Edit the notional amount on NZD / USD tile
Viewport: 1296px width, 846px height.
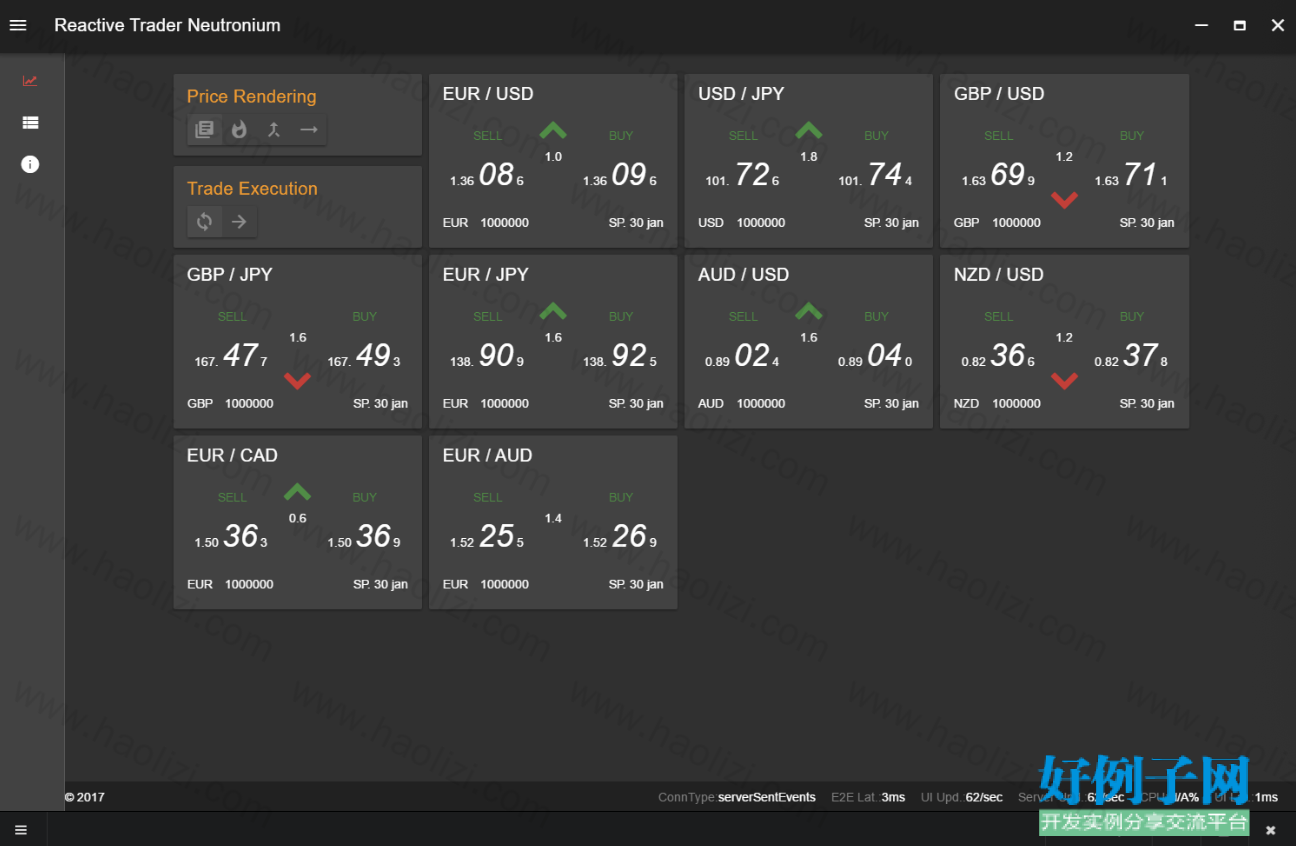coord(1016,404)
